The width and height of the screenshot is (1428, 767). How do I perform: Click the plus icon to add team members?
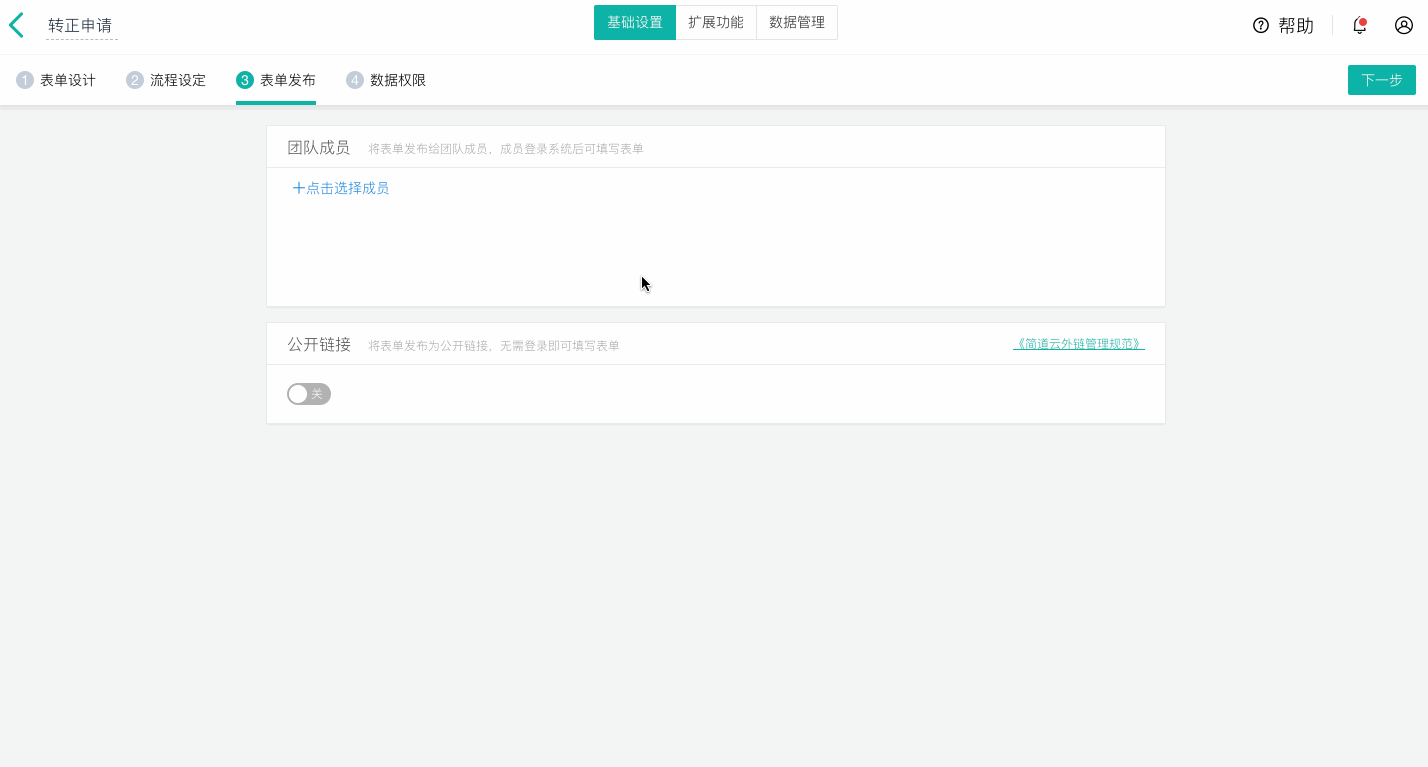tap(297, 187)
